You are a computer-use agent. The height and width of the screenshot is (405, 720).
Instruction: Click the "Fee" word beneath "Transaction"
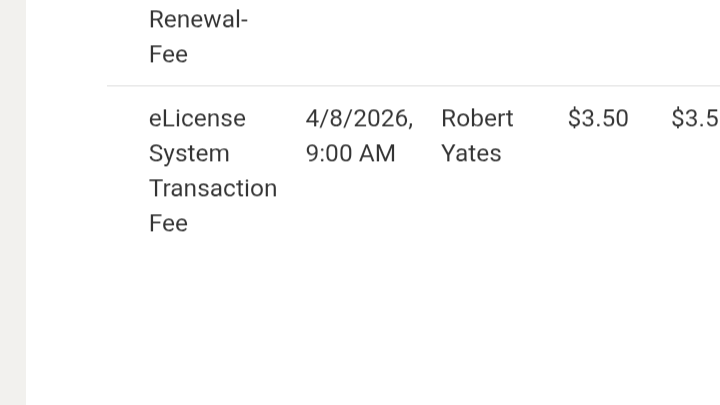tap(168, 223)
